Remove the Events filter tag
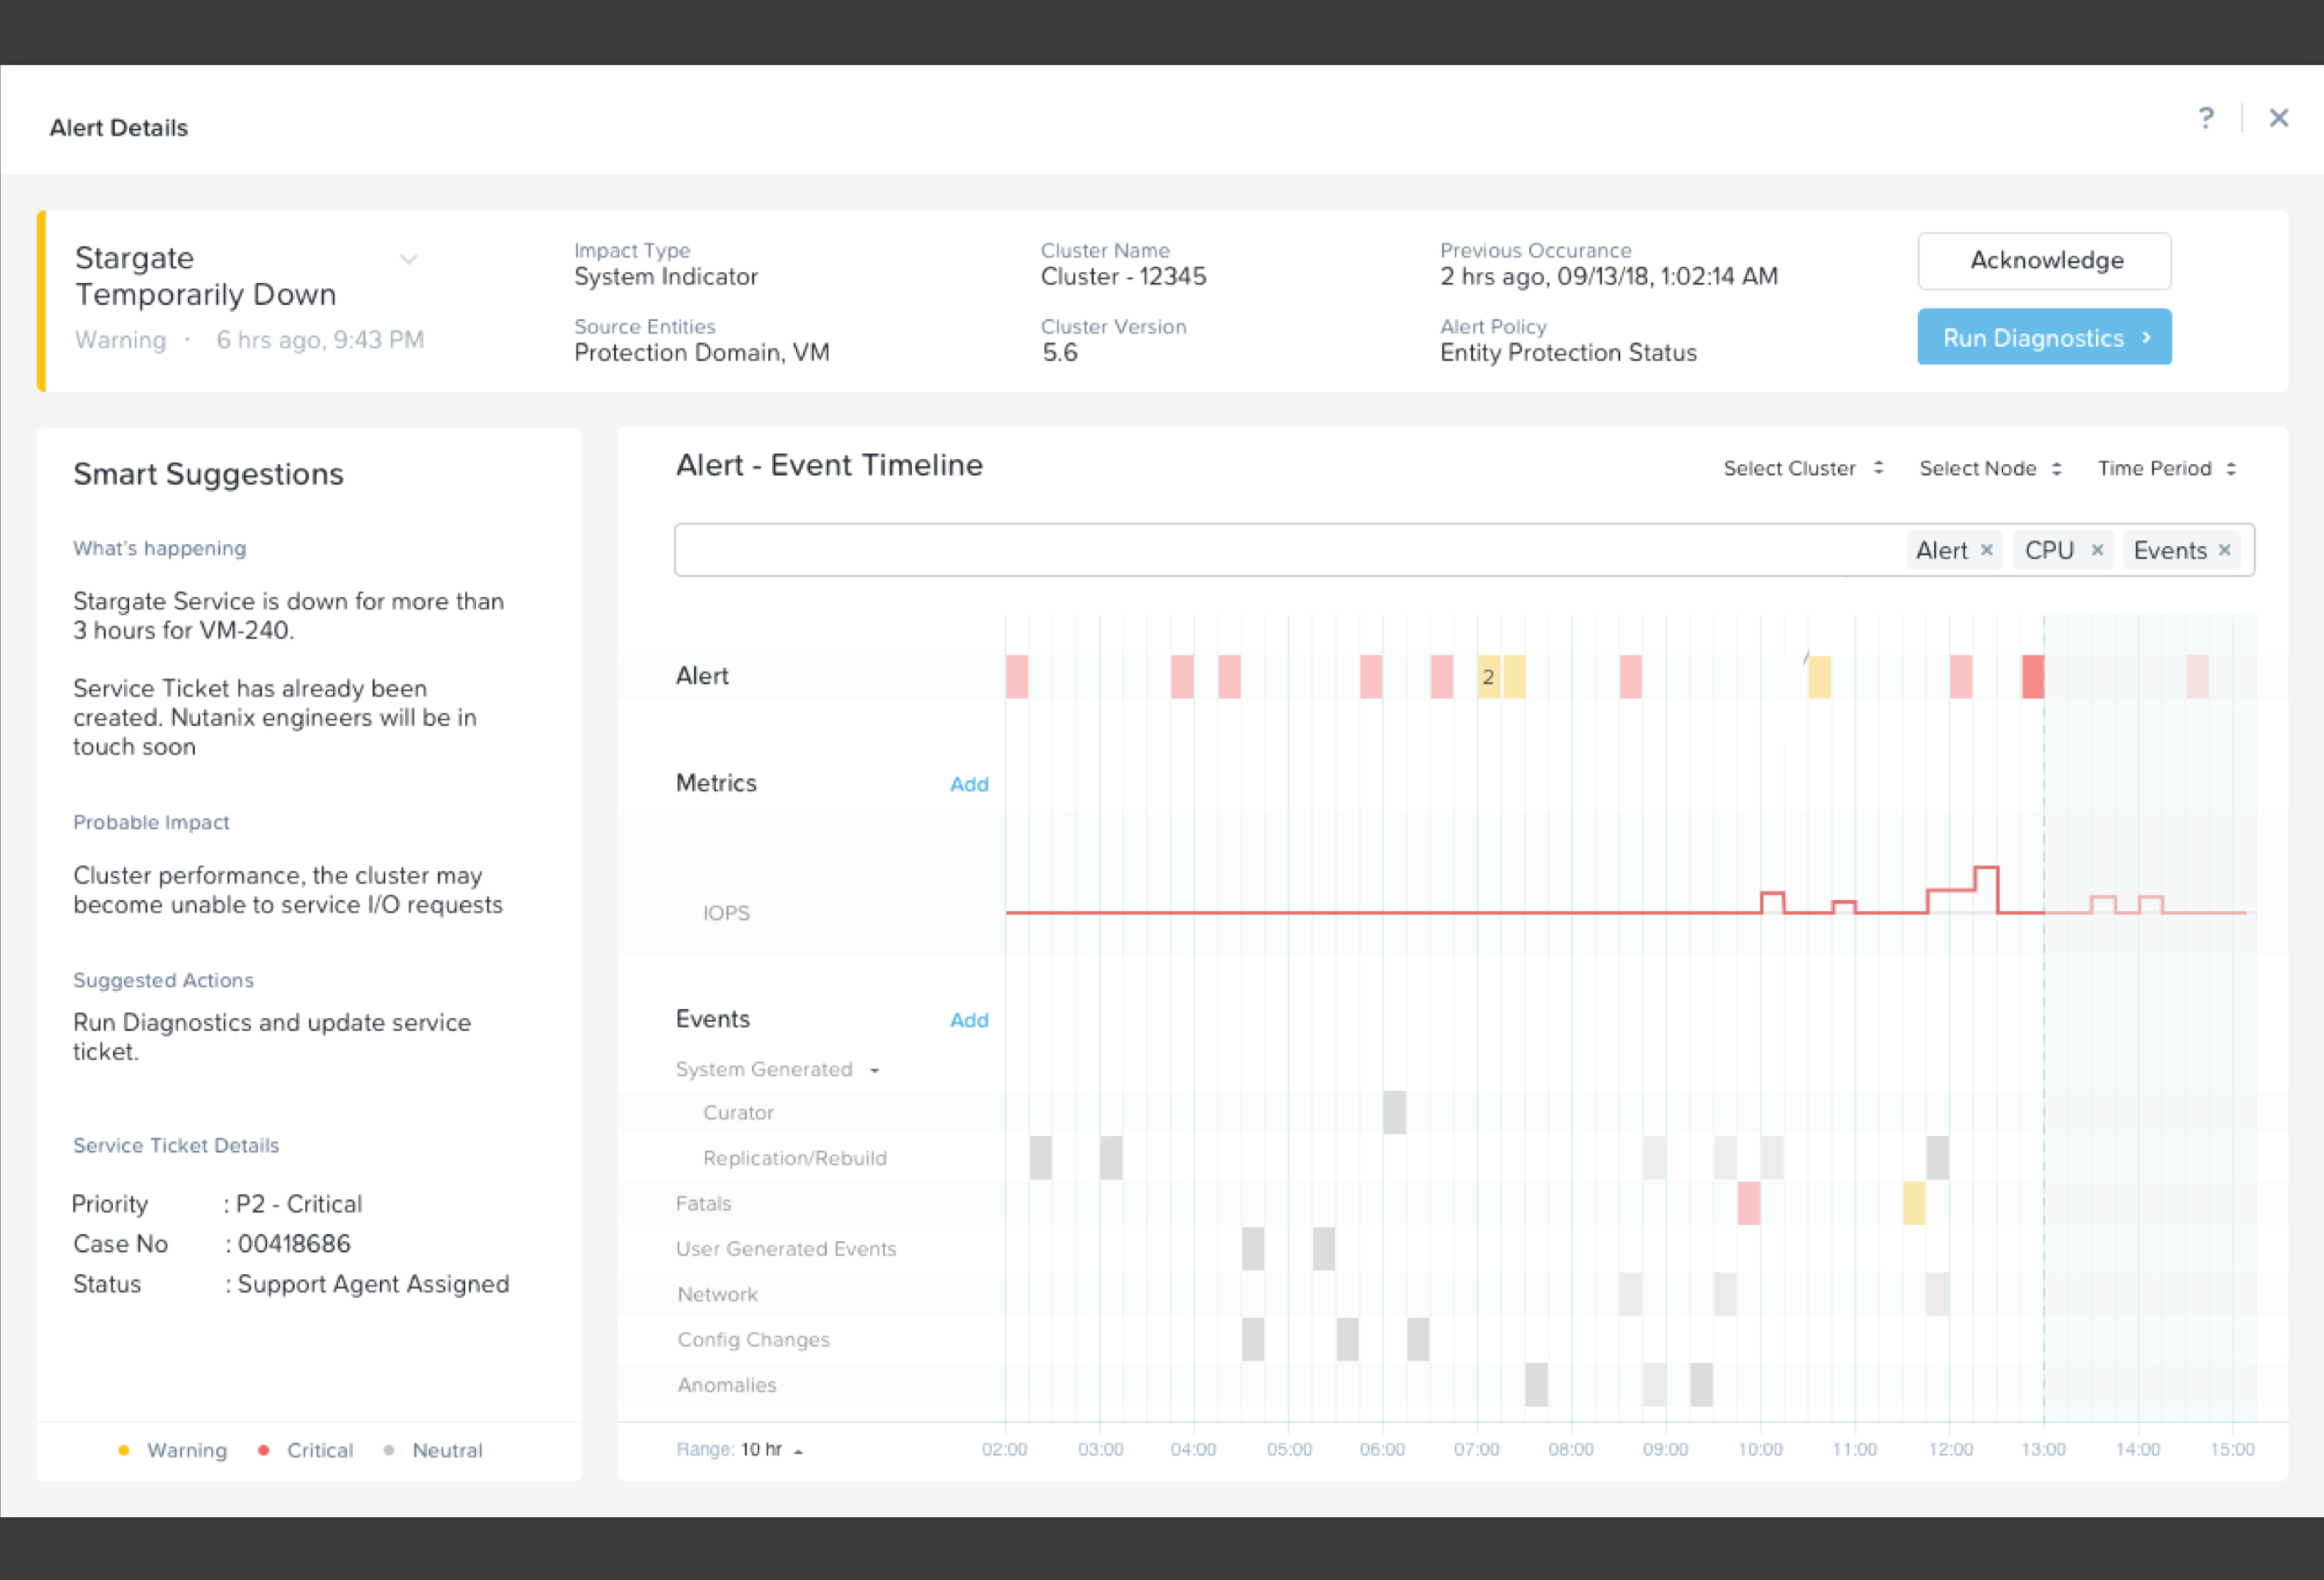Viewport: 2324px width, 1580px height. [2225, 550]
